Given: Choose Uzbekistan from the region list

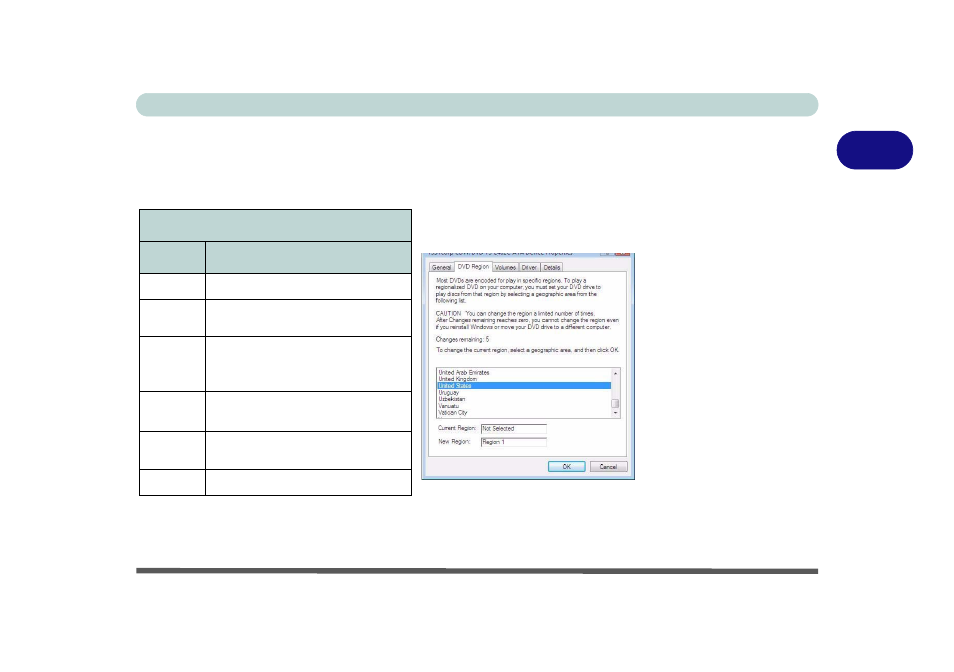Looking at the screenshot, I should click(x=524, y=399).
